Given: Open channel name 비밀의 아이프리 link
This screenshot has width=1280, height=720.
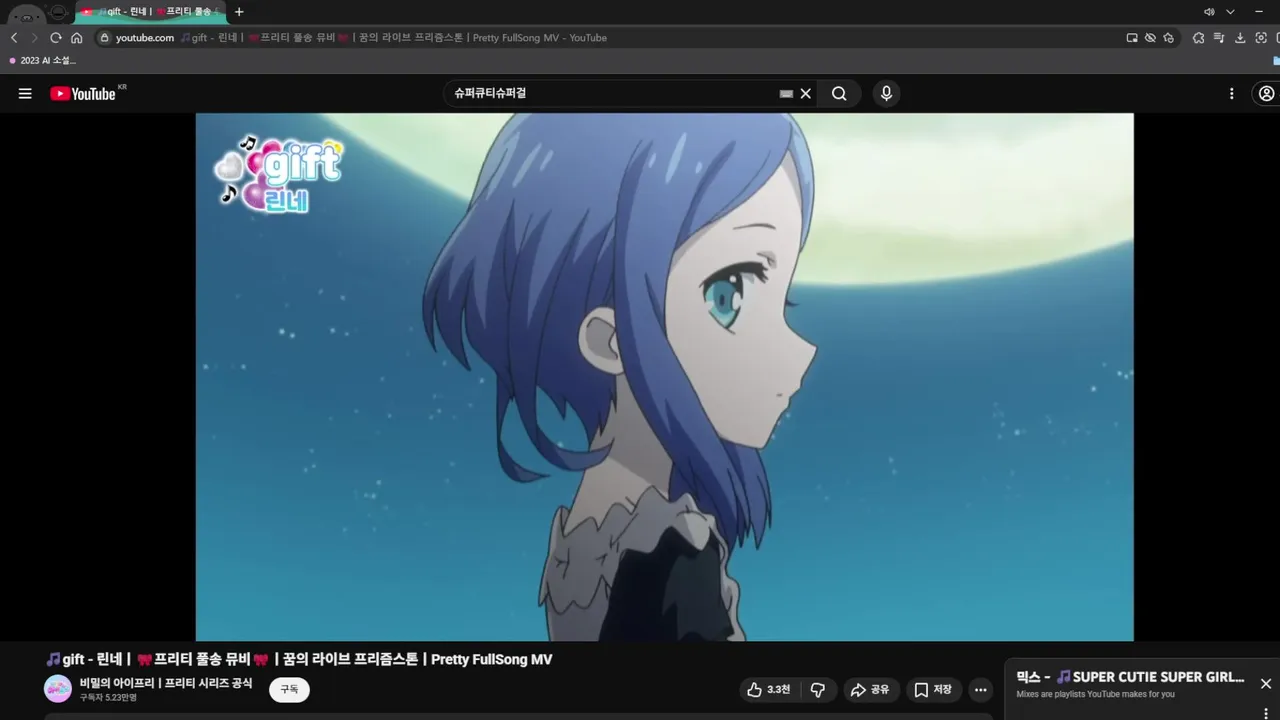Looking at the screenshot, I should [166, 683].
